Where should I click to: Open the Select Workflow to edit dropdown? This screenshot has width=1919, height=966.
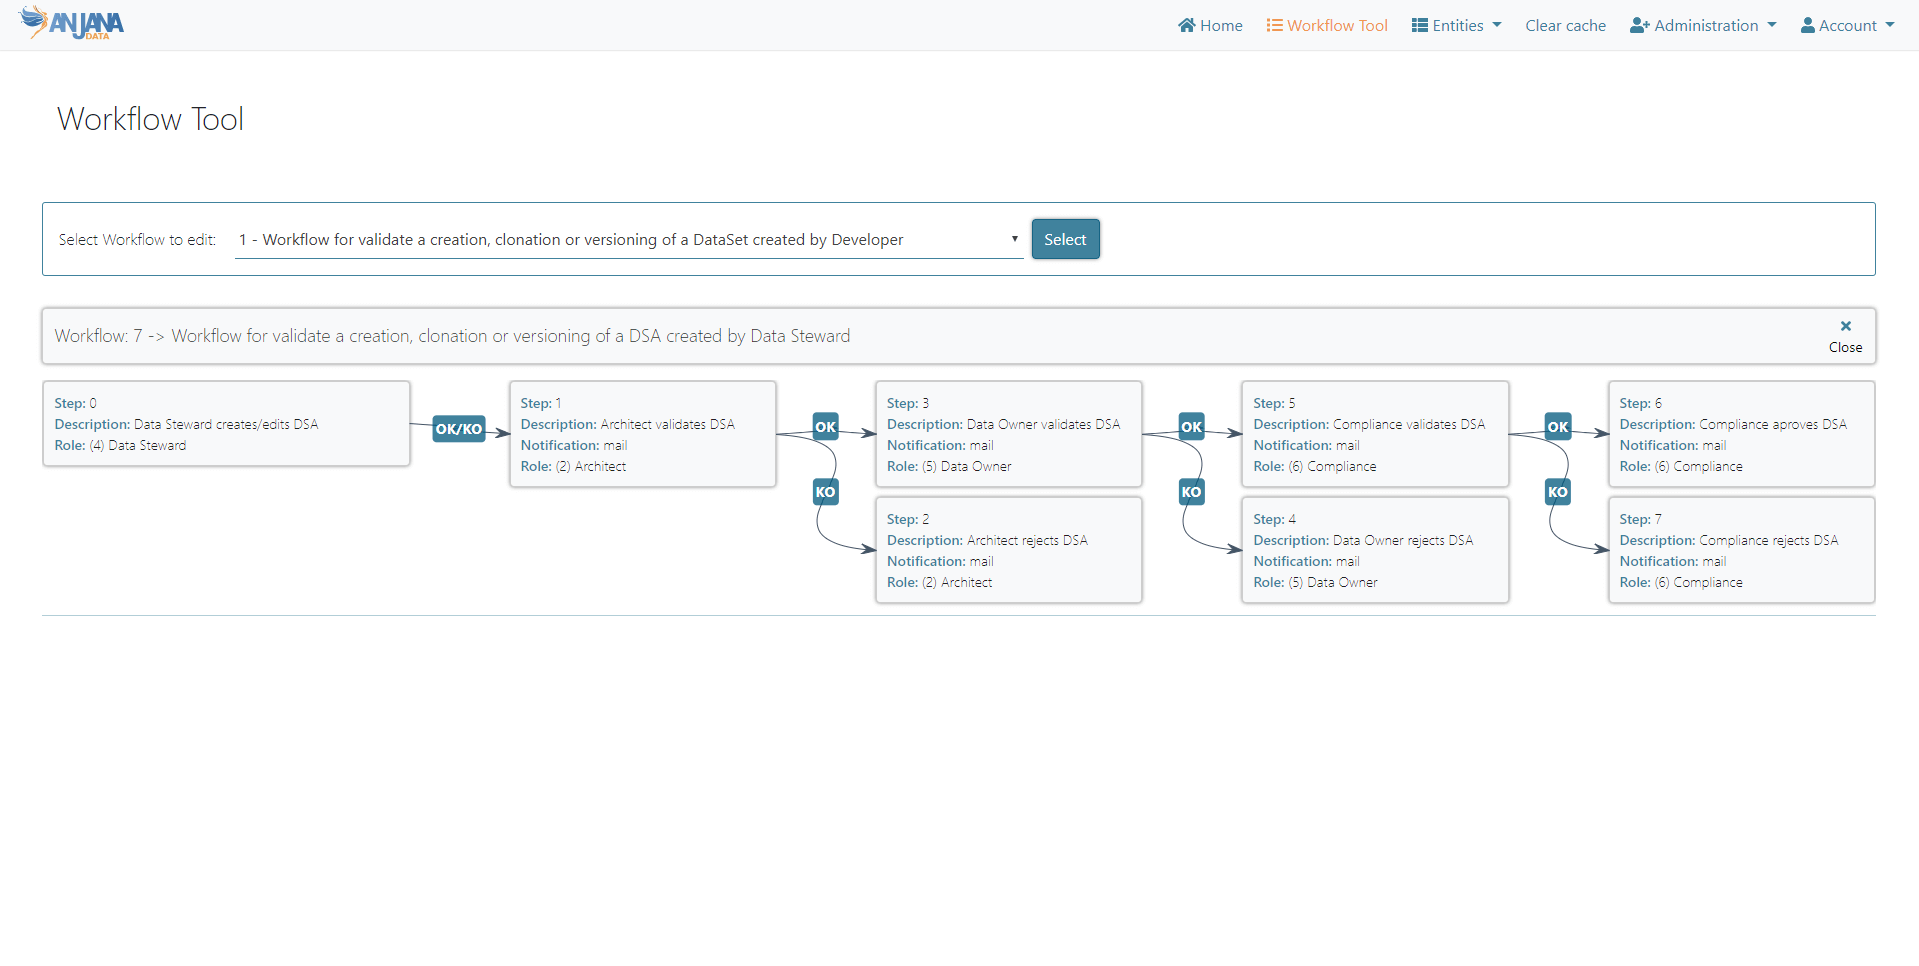pos(628,240)
